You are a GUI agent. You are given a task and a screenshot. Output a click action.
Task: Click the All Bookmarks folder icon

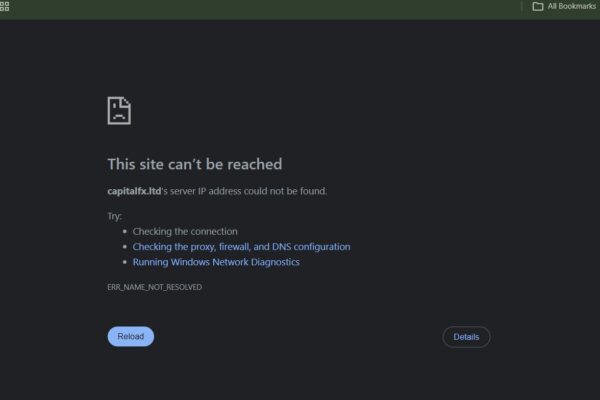tap(538, 7)
